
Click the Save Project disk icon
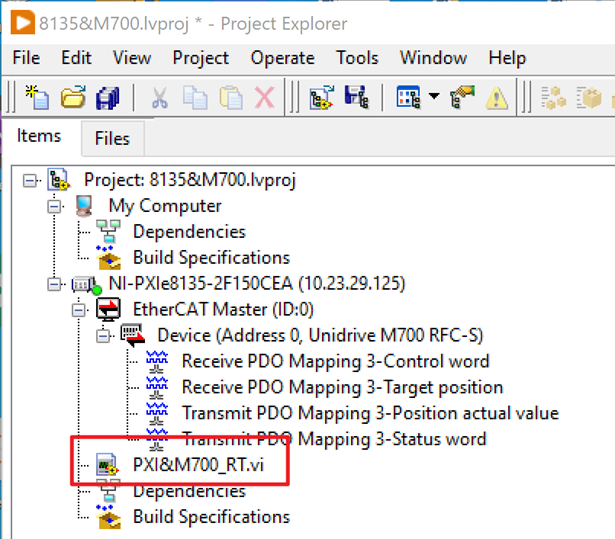tap(357, 97)
